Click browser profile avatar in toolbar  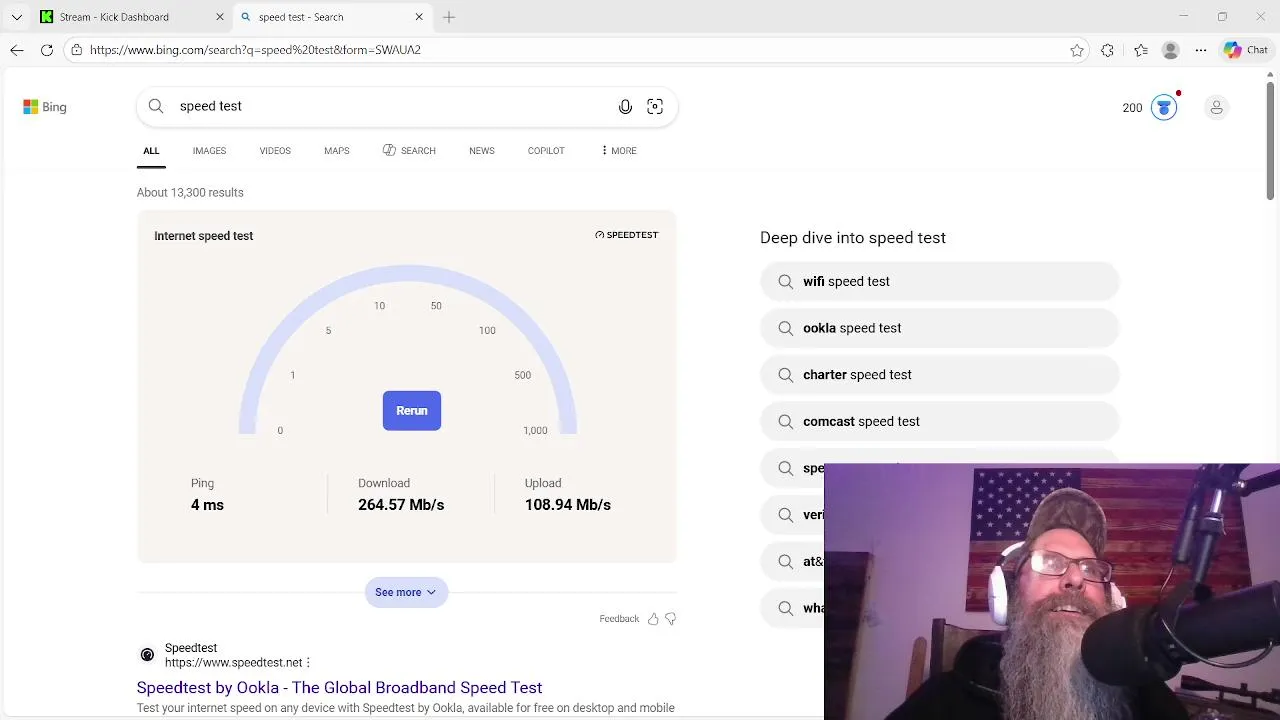(1171, 50)
